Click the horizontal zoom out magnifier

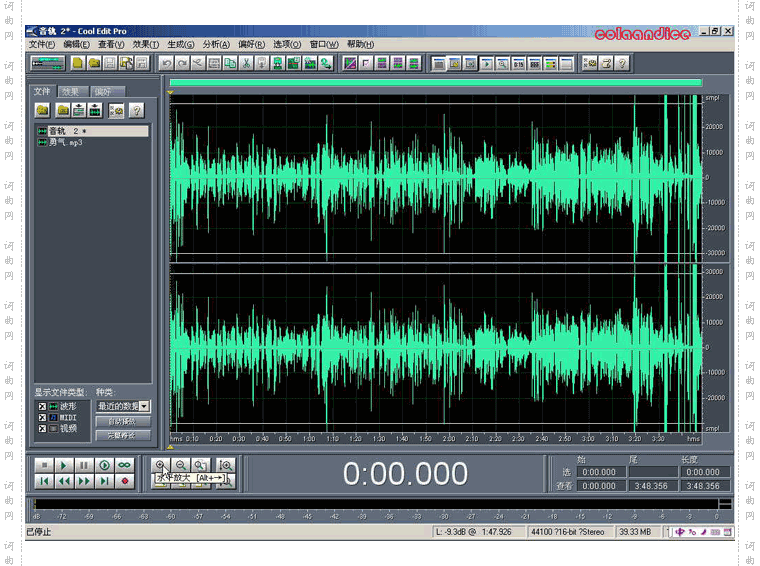(181, 465)
